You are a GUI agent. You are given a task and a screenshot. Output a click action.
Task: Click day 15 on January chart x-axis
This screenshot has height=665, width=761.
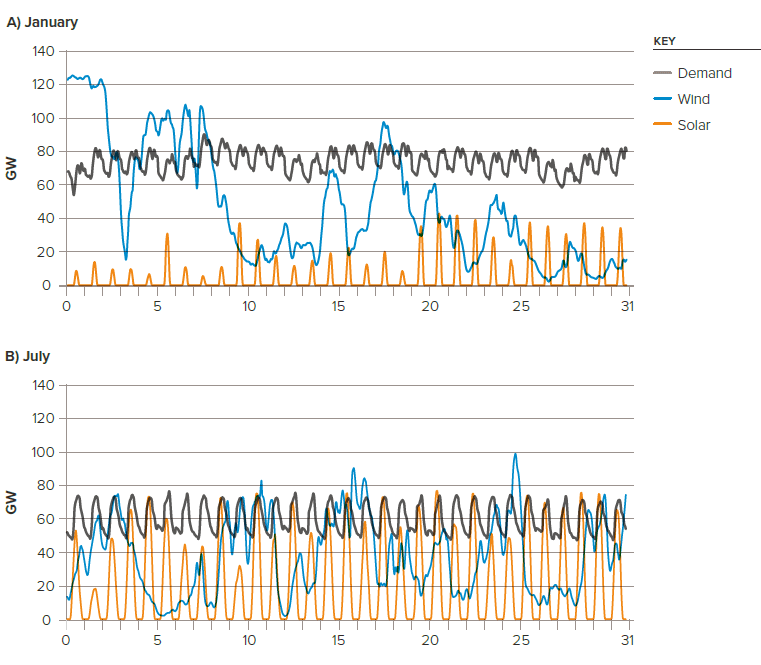(x=339, y=305)
